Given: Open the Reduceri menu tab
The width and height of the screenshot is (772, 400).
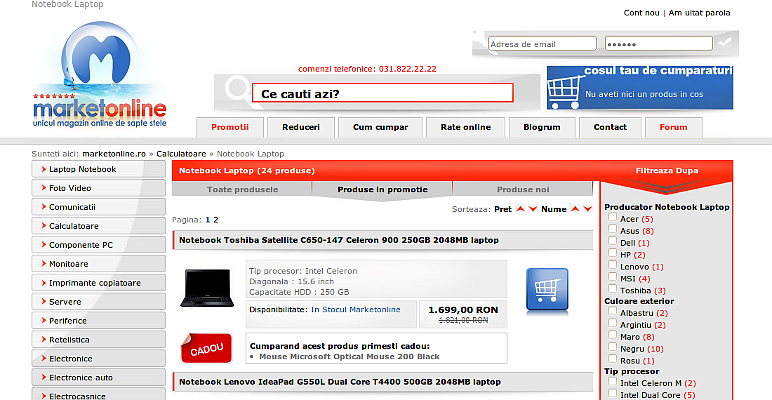Looking at the screenshot, I should (x=301, y=127).
